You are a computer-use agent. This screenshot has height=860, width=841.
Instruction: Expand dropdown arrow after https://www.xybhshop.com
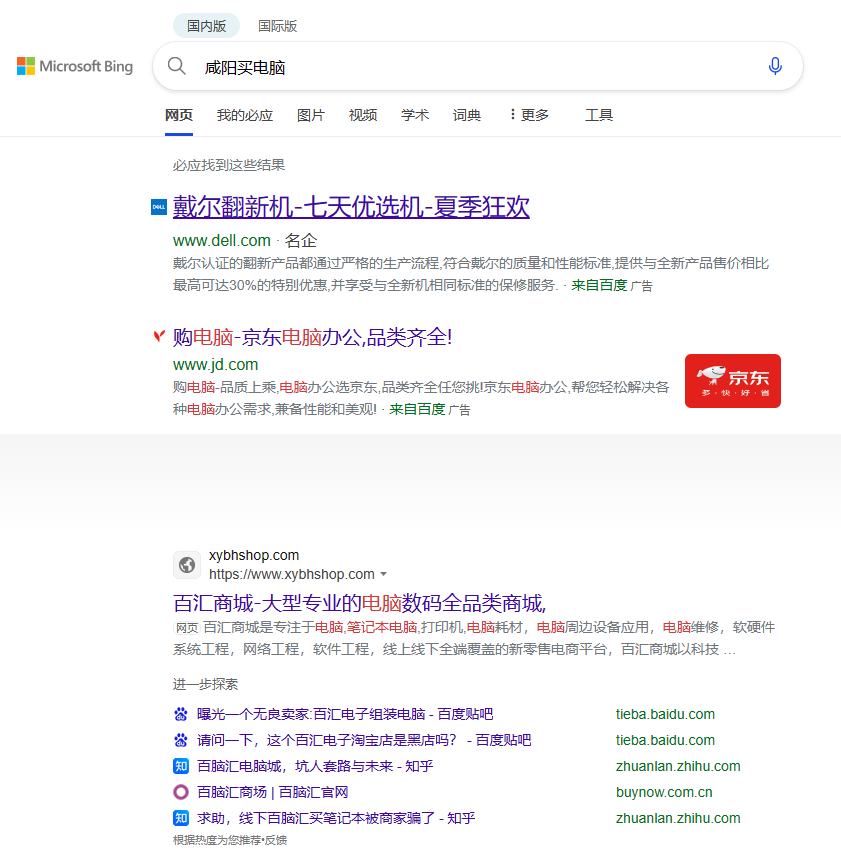point(383,574)
